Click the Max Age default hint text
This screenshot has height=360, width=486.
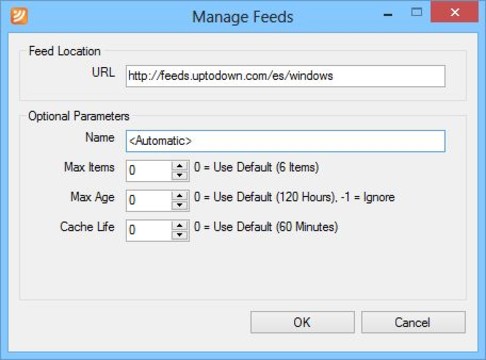[294, 197]
